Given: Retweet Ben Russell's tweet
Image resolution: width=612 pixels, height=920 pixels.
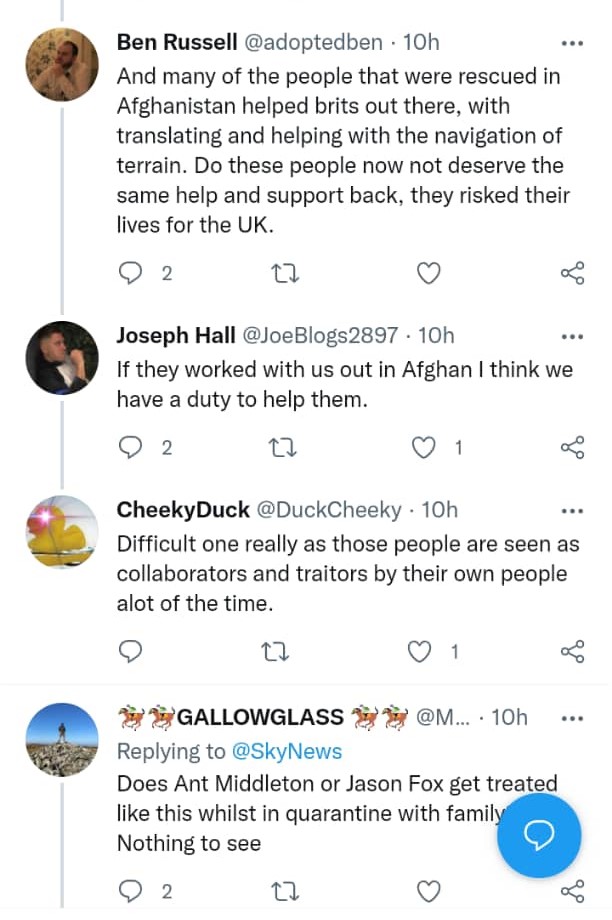Looking at the screenshot, I should click(x=287, y=273).
